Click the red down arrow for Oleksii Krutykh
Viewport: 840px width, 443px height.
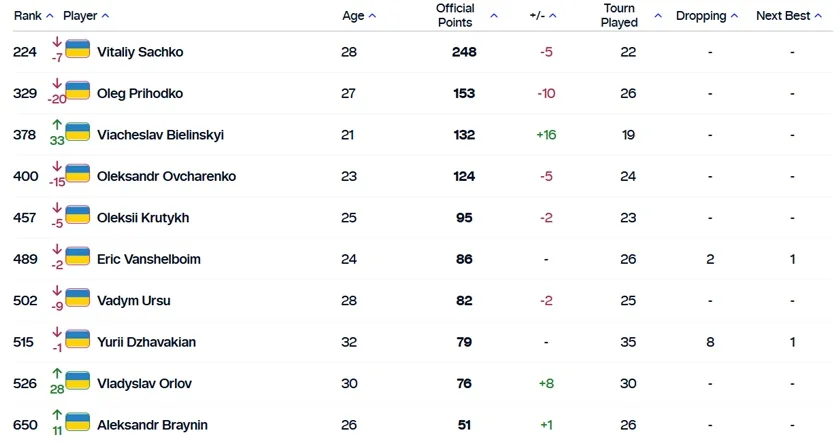[x=57, y=208]
